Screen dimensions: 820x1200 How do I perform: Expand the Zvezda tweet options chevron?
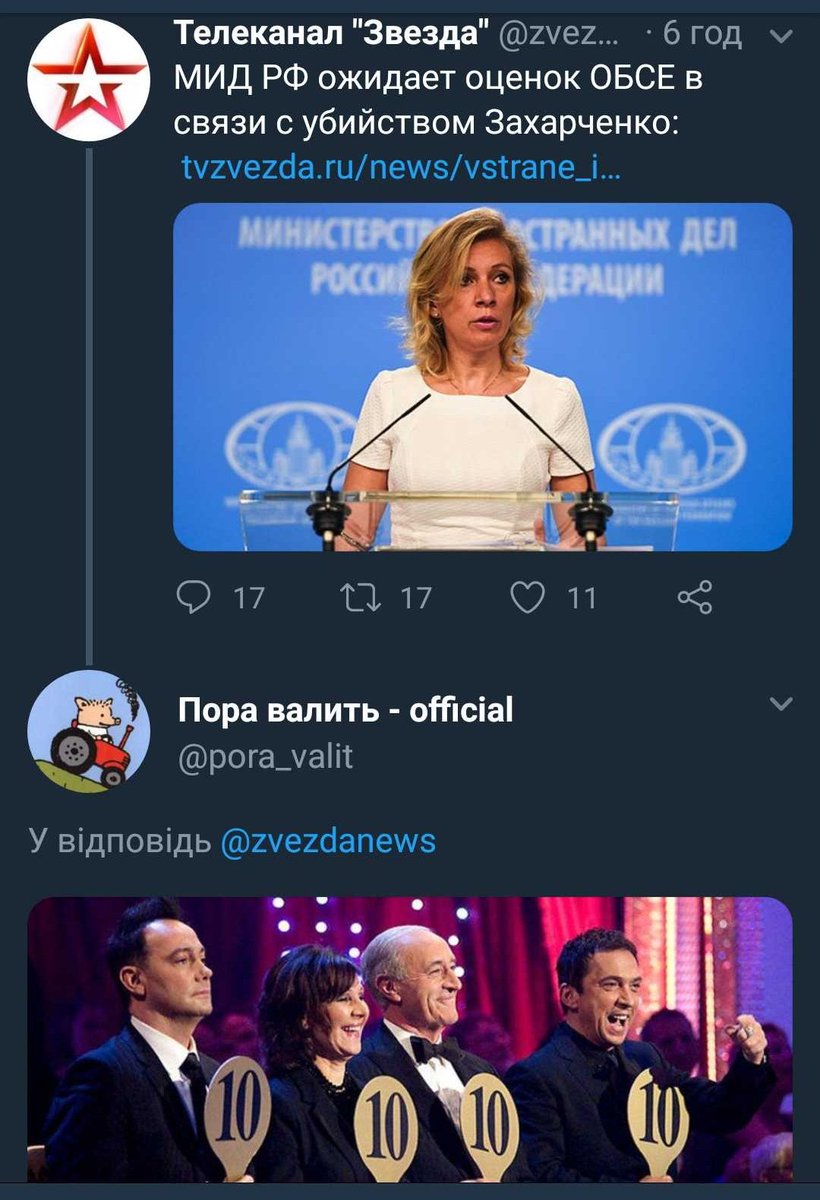pos(782,35)
